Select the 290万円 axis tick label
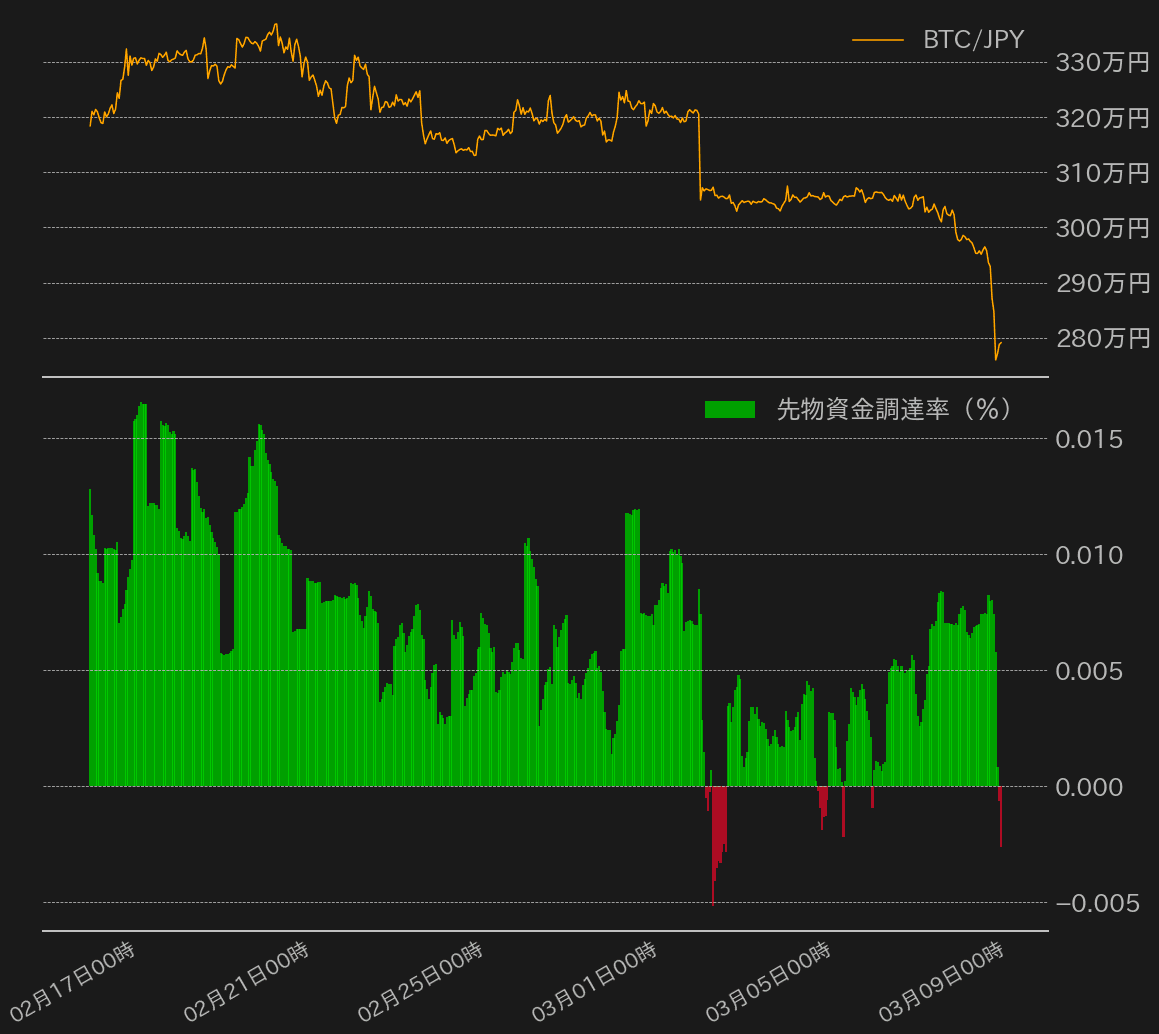The width and height of the screenshot is (1159, 1034). pyautogui.click(x=1102, y=284)
